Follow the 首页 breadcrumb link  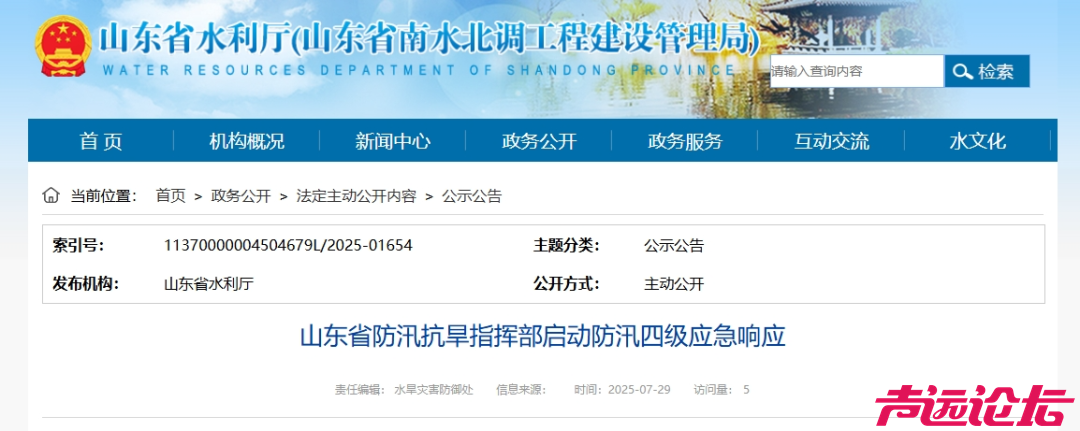[x=171, y=196]
